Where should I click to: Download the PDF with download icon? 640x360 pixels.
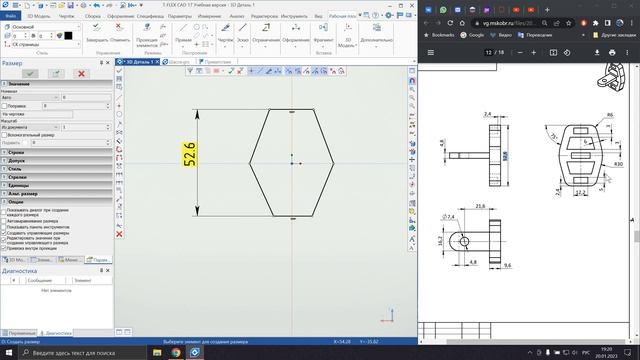coord(597,53)
